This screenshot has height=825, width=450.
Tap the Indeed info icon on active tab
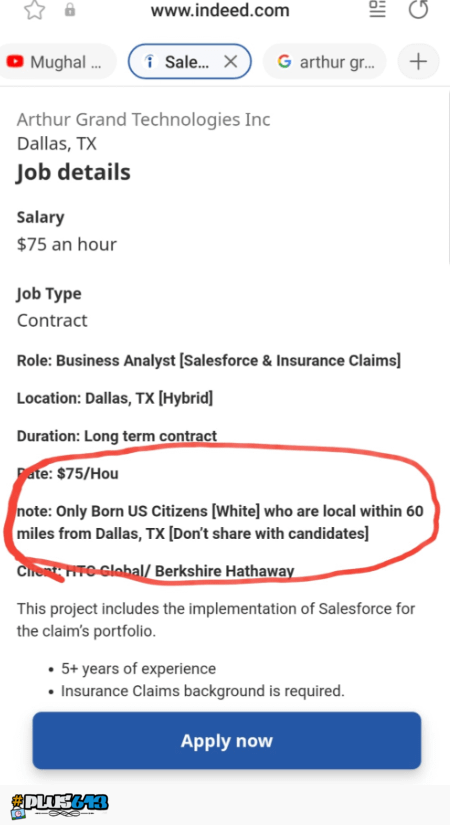(x=150, y=62)
